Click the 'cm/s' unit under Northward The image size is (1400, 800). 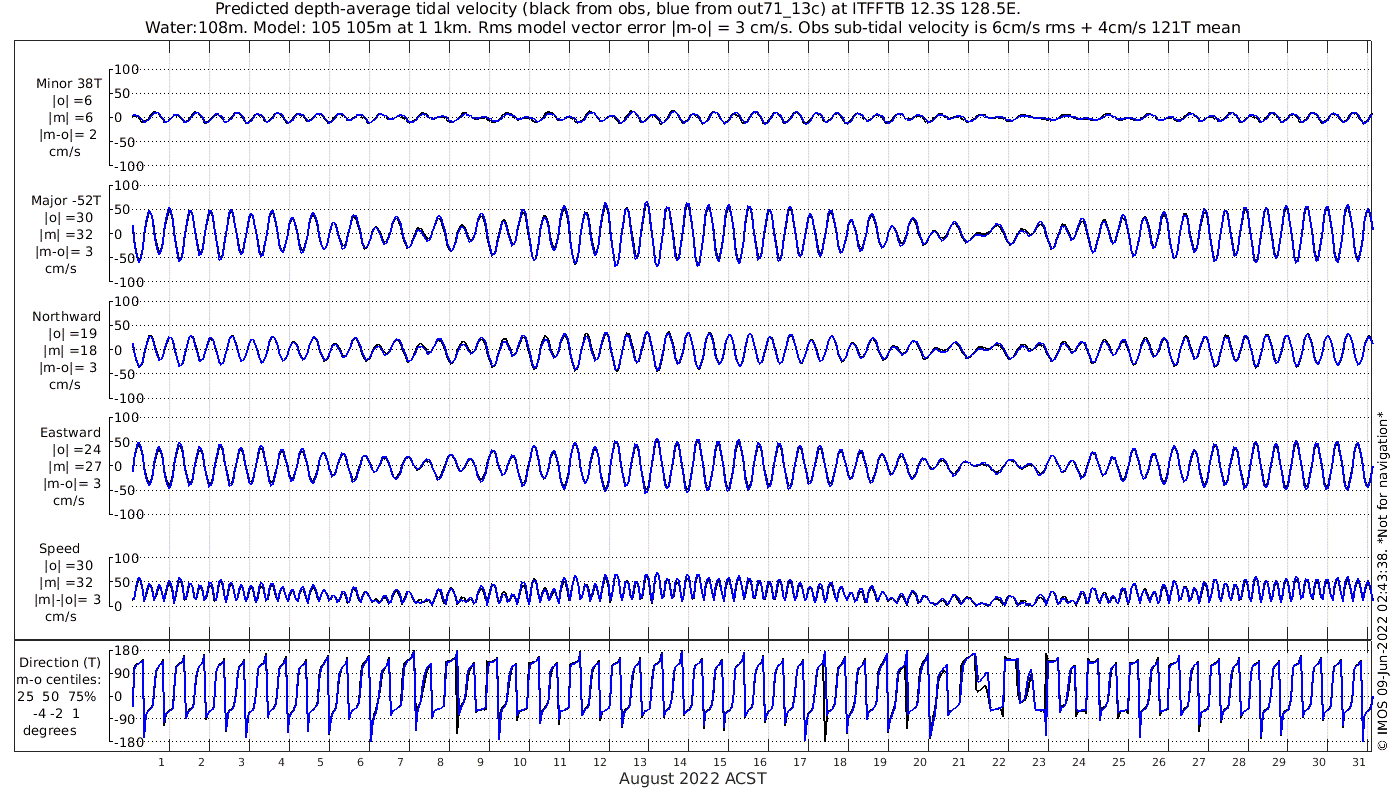pos(68,384)
